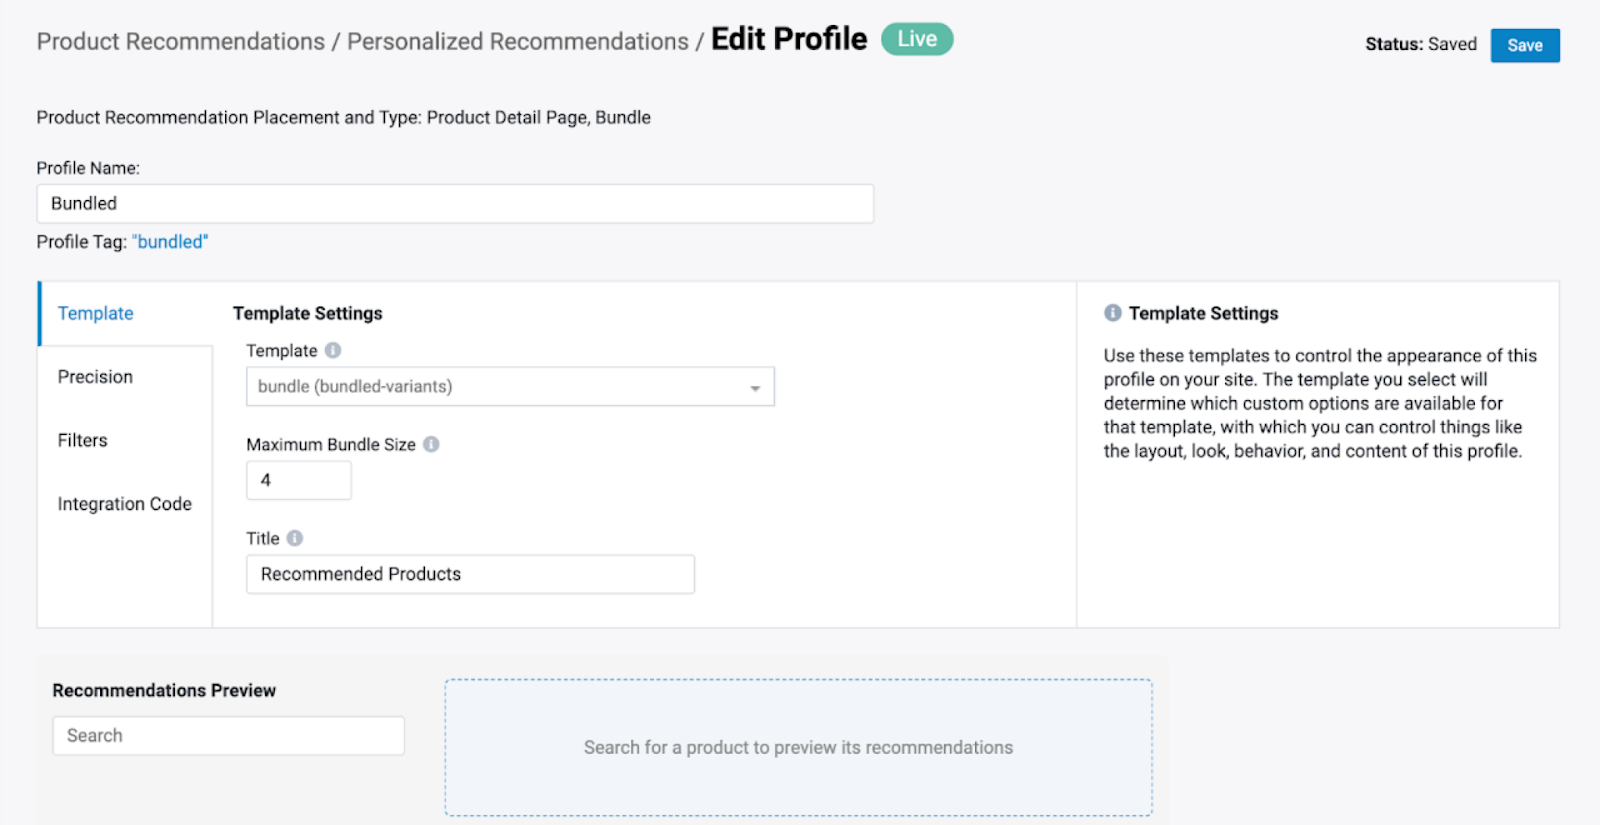Click the Recommendations Preview search box
The width and height of the screenshot is (1600, 825).
click(x=228, y=736)
